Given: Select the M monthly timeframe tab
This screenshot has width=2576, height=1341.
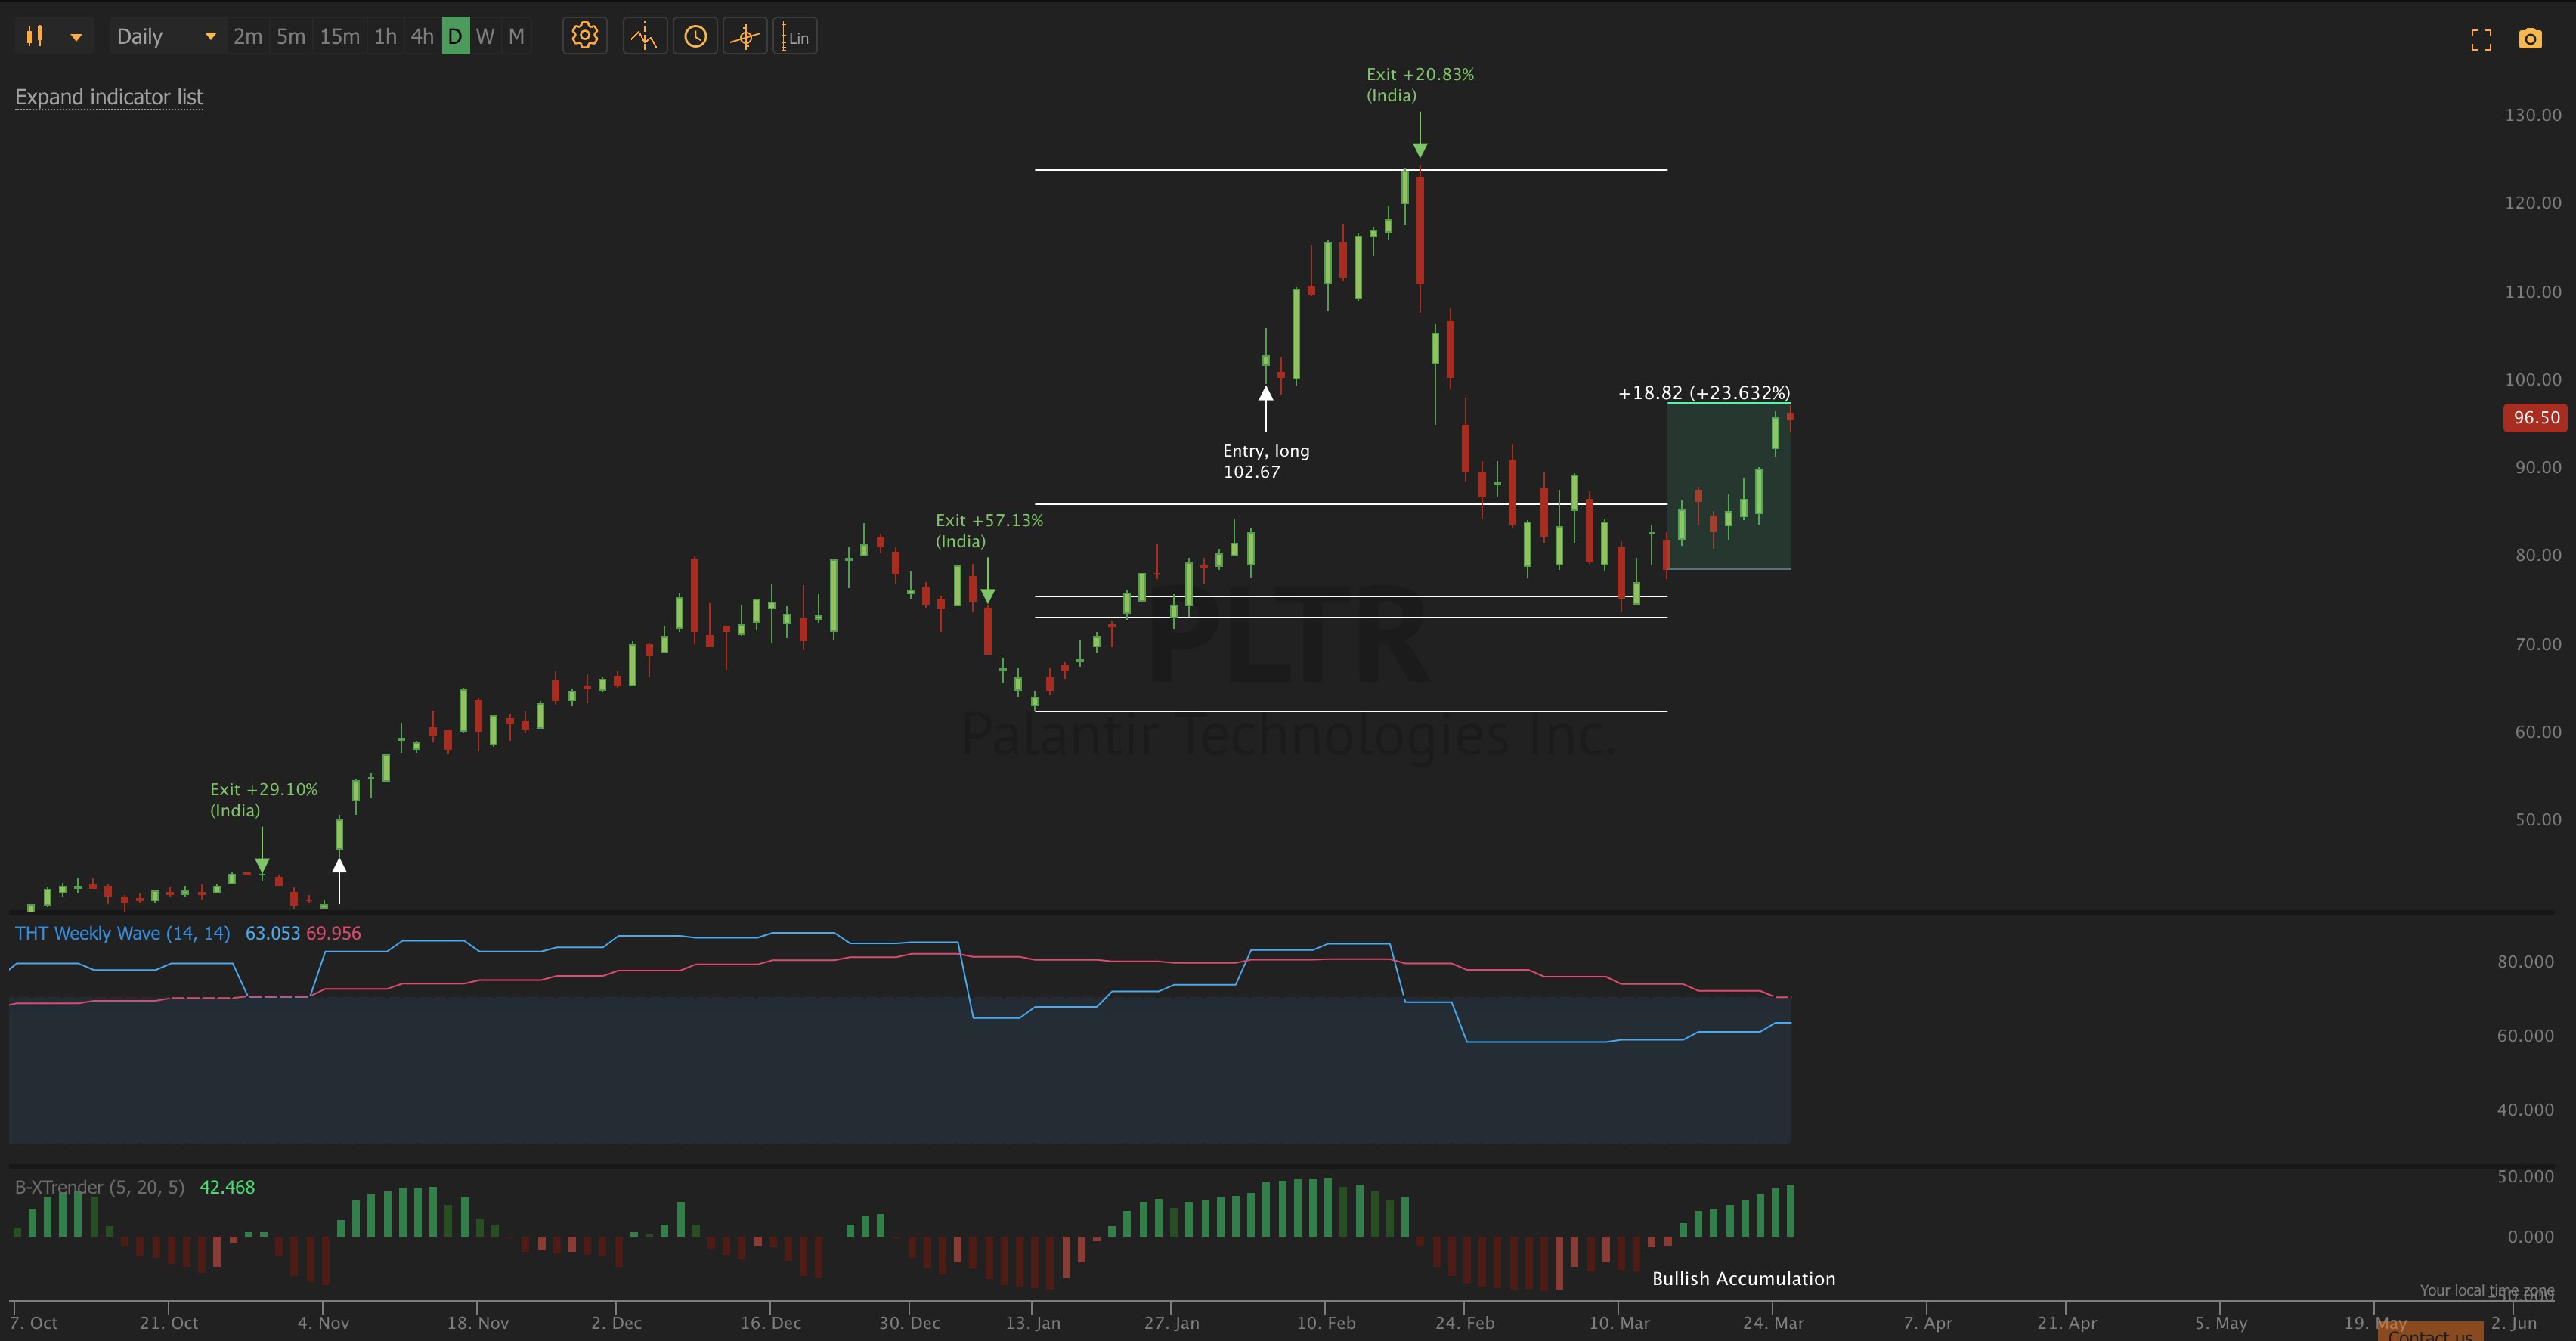Looking at the screenshot, I should click(516, 37).
